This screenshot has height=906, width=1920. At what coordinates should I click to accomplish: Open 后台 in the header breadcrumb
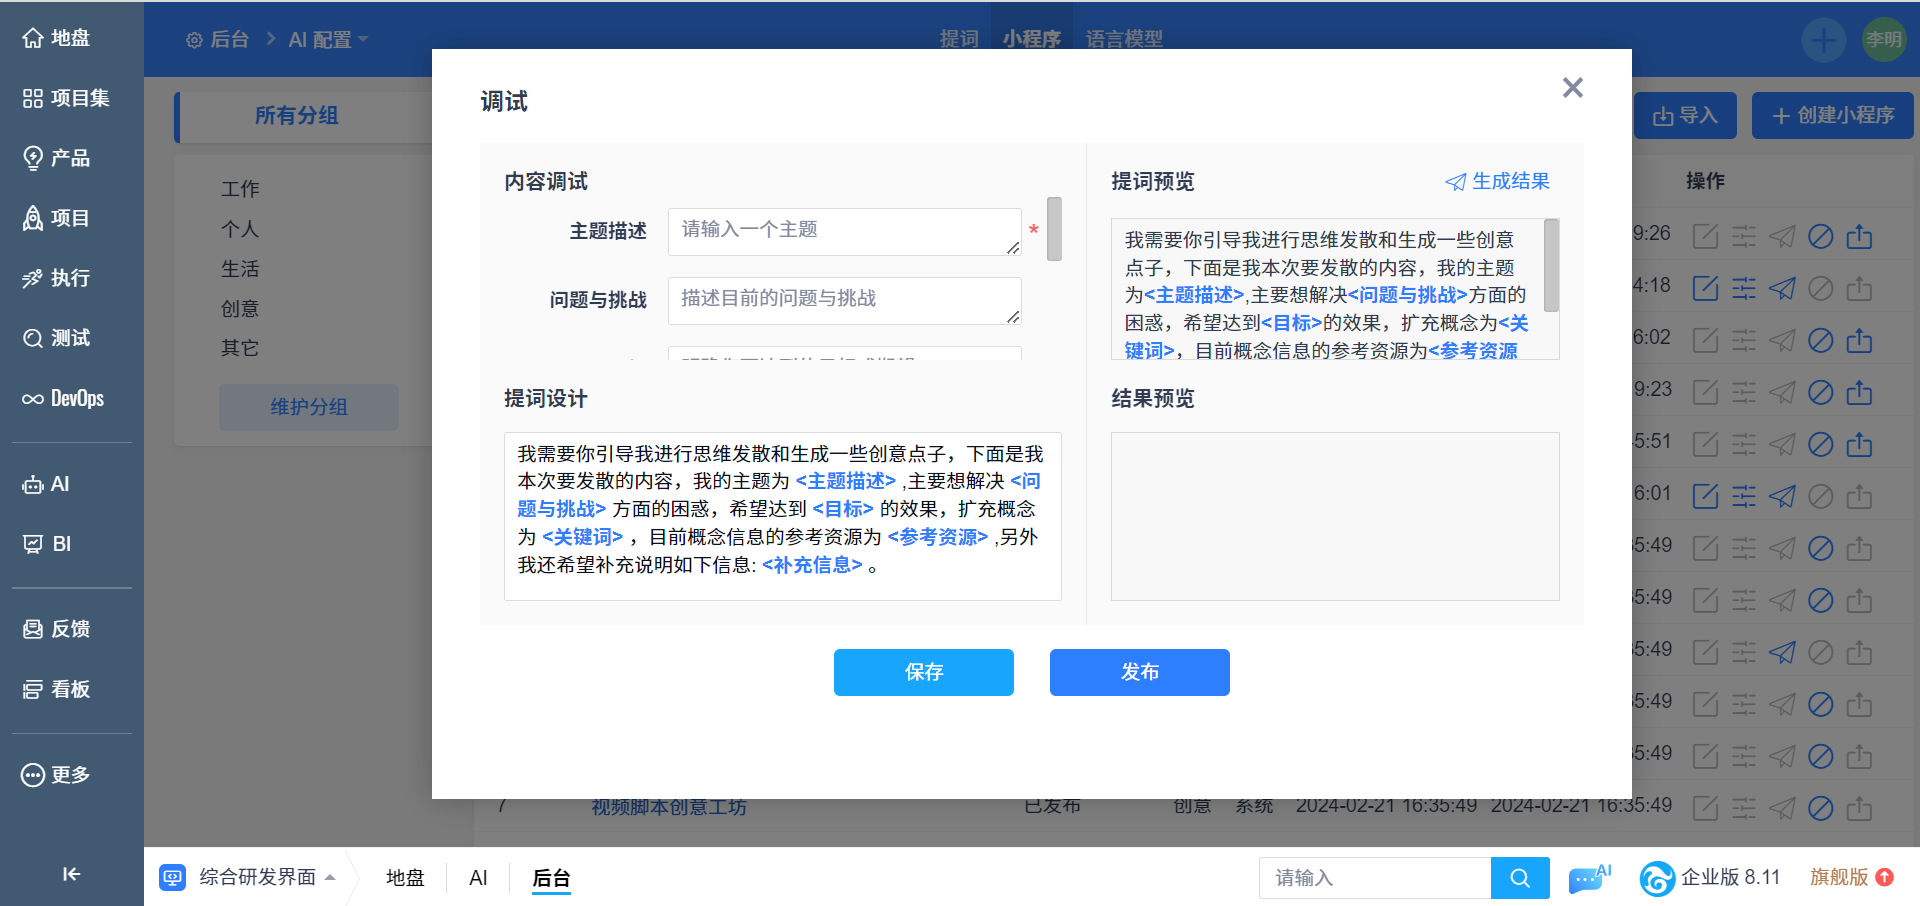pos(218,40)
